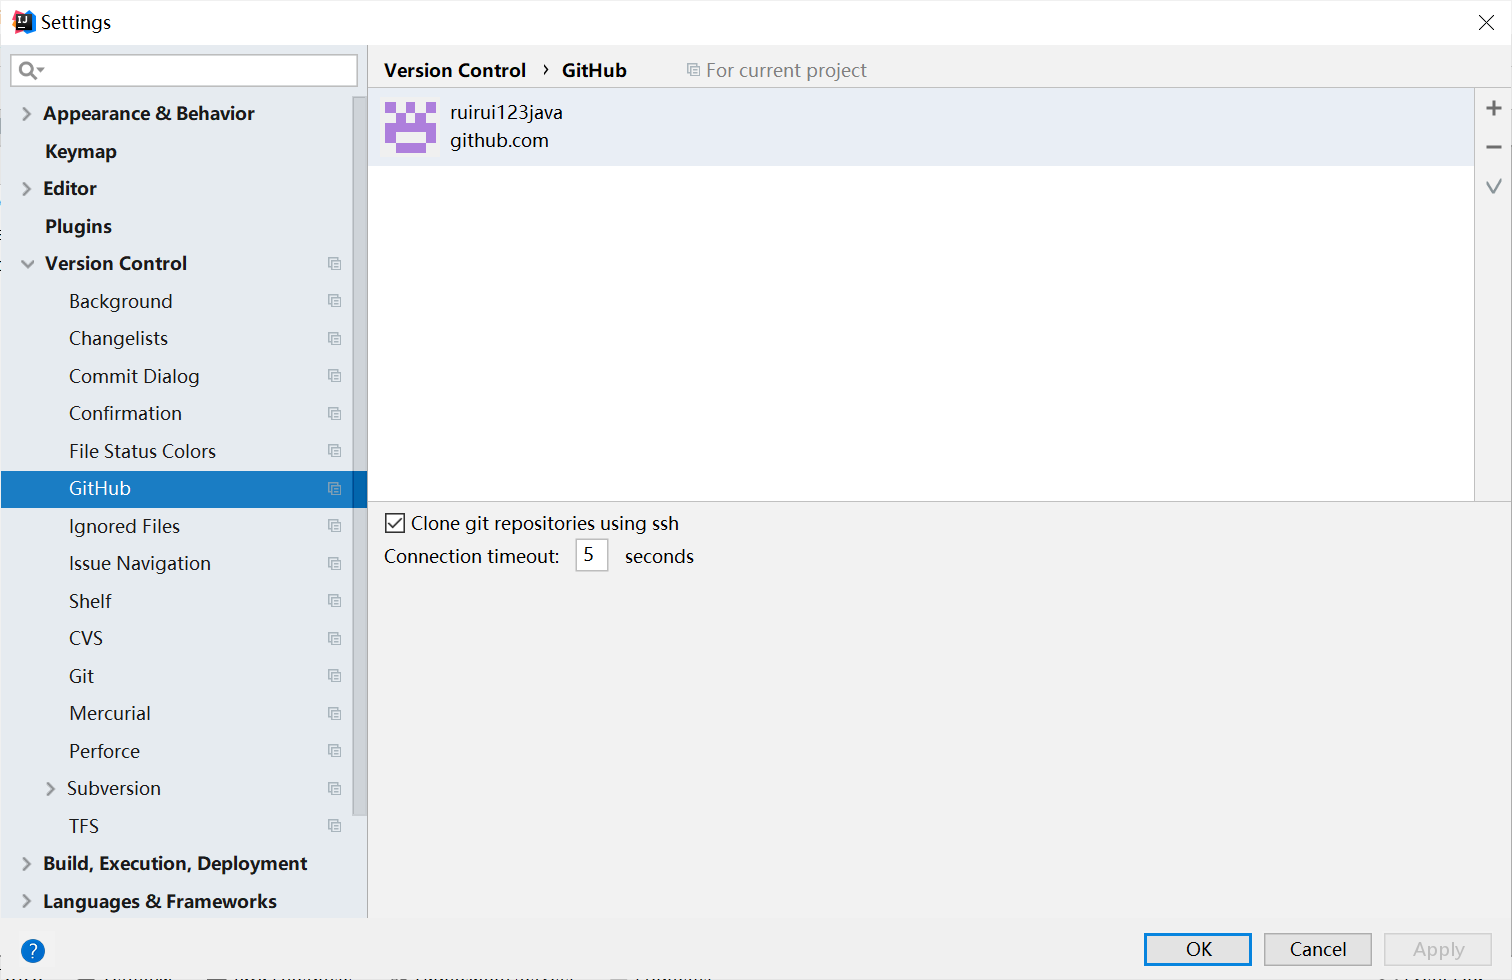Click project-level icon beside Commit Dialog
The image size is (1512, 980).
[335, 376]
